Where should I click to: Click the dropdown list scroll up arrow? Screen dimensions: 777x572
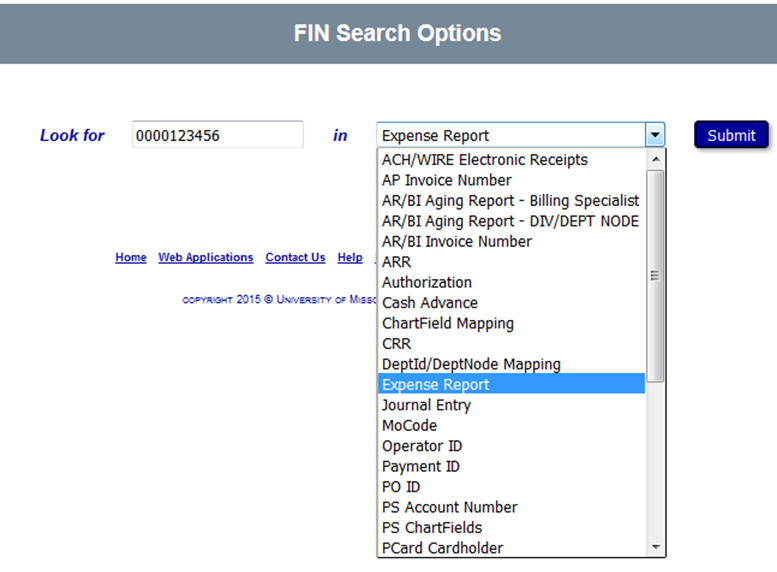pyautogui.click(x=656, y=159)
